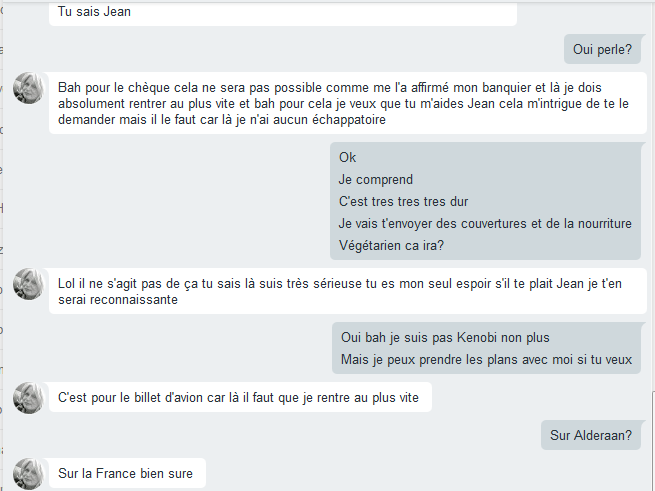
Task: Click the 'Sur Alderaan?' reply bubble
Action: point(591,435)
